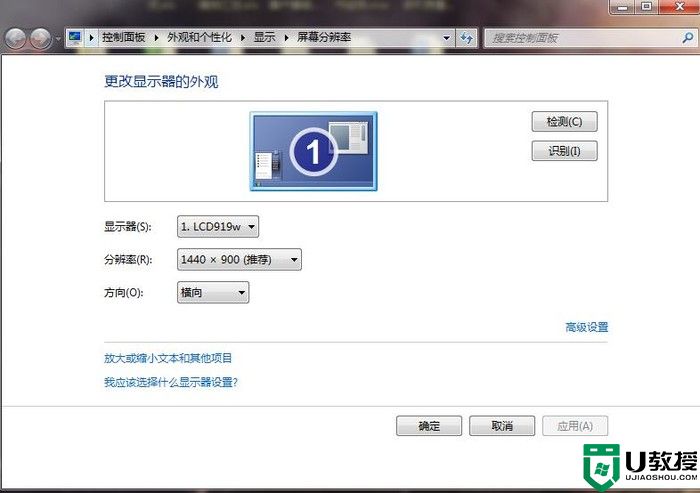Open the recent pages arrow beside Forward
Viewport: 700px width, 493px height.
point(58,39)
